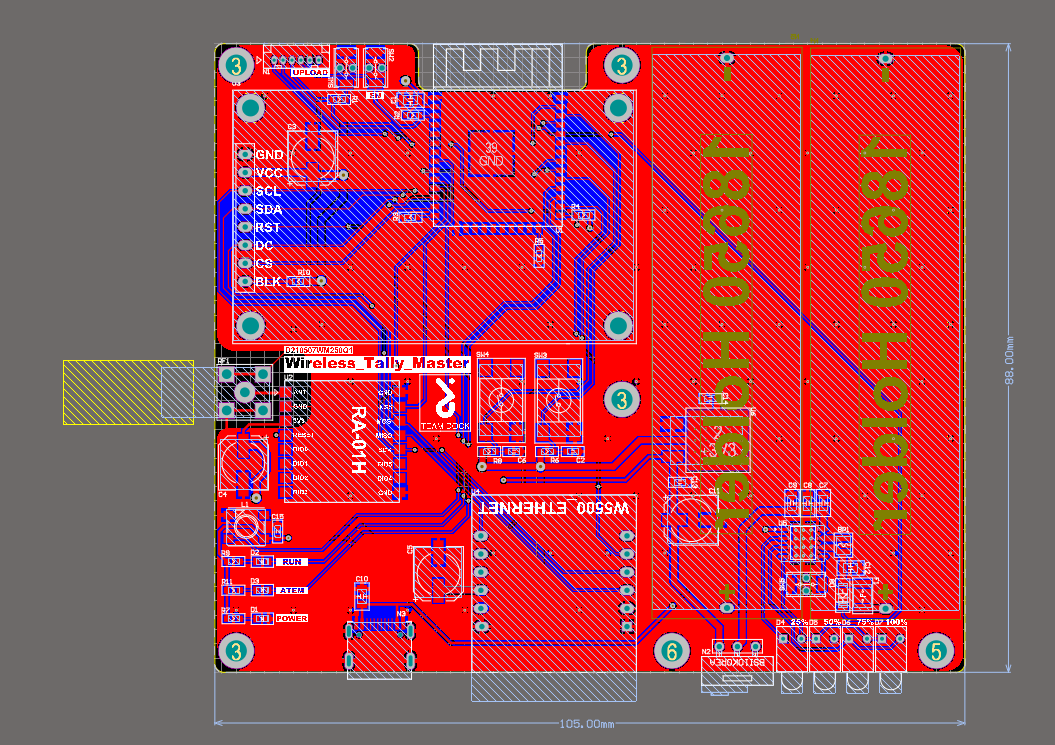The height and width of the screenshot is (745, 1055).
Task: Select the ATEM LED label
Action: pos(292,590)
